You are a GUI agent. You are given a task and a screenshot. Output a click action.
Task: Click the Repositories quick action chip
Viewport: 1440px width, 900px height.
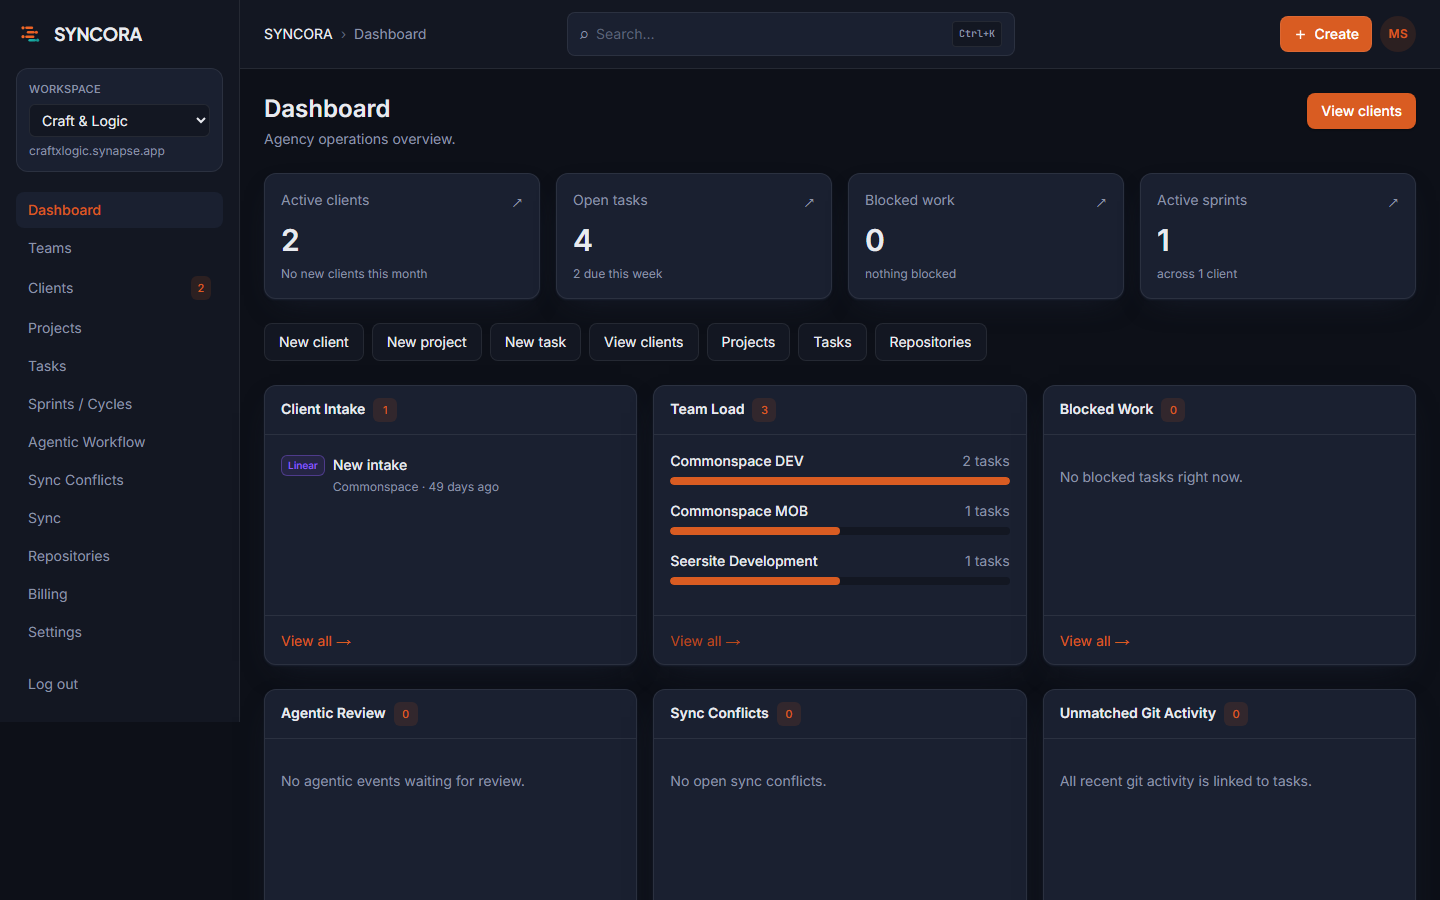point(930,342)
